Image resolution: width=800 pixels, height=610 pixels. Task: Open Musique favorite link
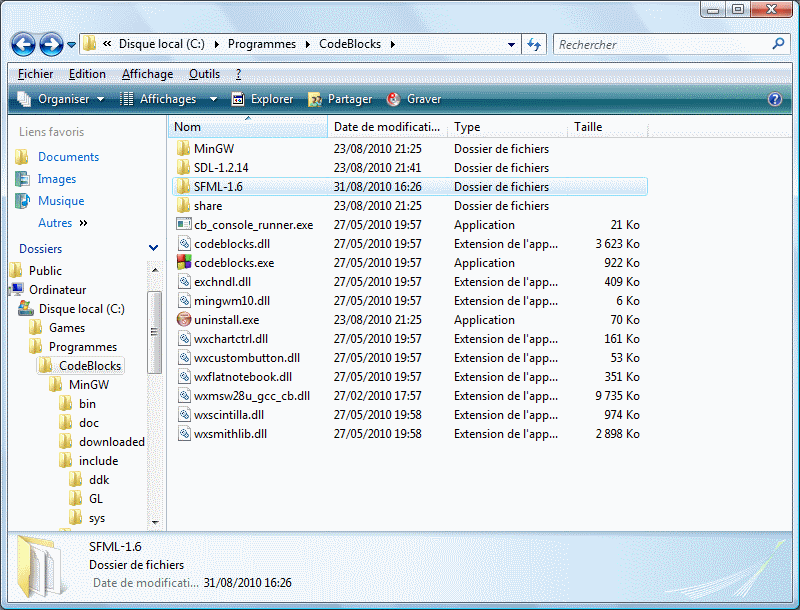coord(61,201)
